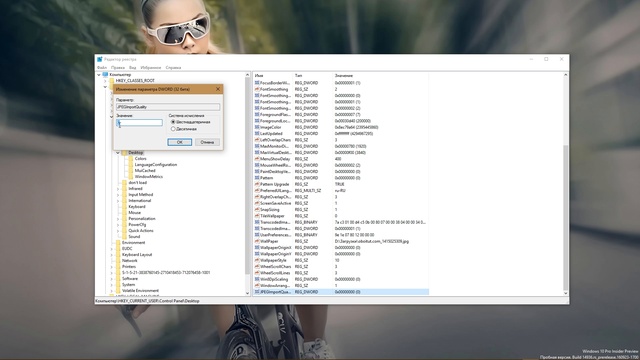Click the ScreenSaveActive string value icon
This screenshot has width=640, height=360.
click(257, 203)
